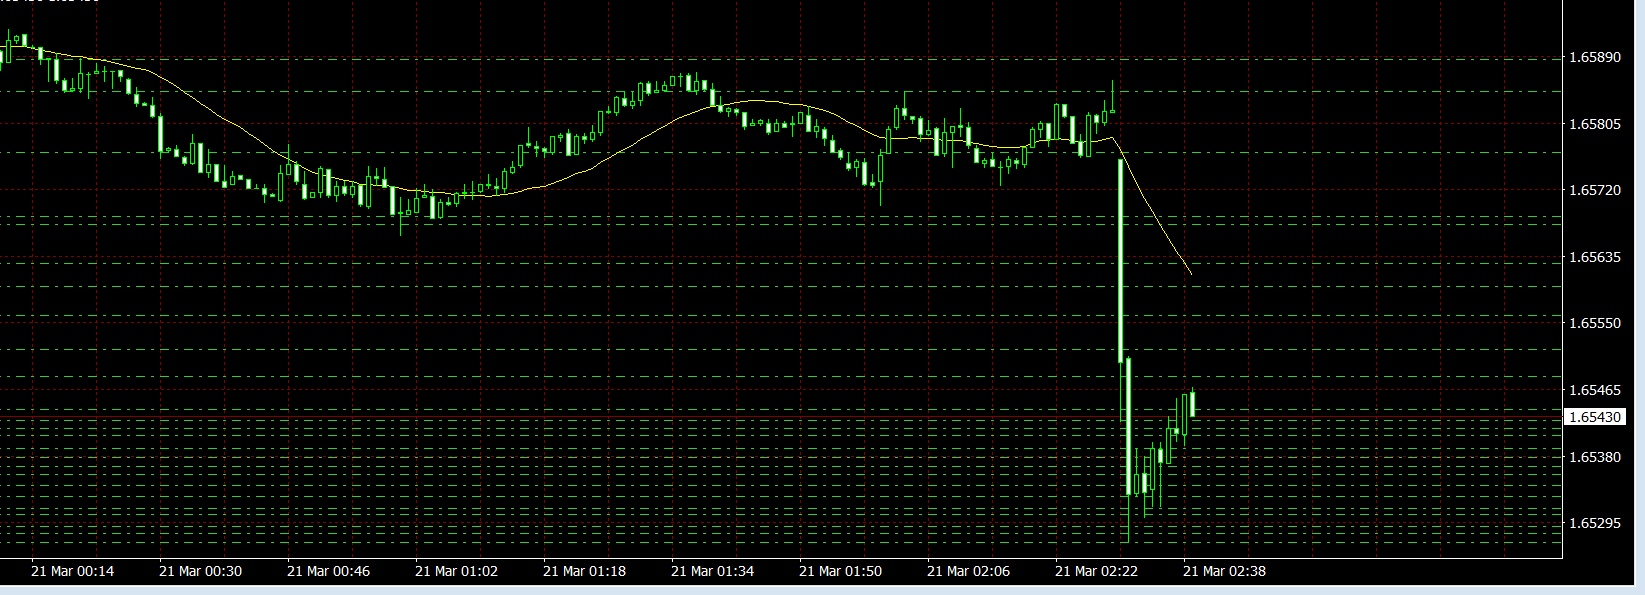Click the 1.65295 price axis label
The width and height of the screenshot is (1645, 595).
[x=1595, y=523]
